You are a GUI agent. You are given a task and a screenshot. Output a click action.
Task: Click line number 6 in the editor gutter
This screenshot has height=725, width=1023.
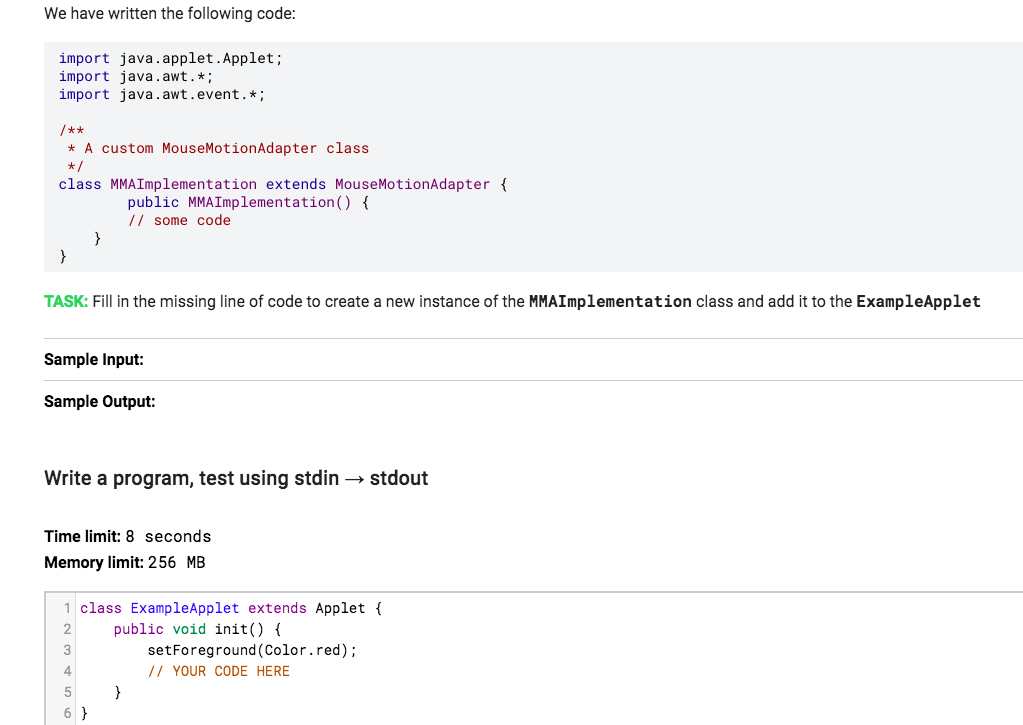[x=67, y=713]
